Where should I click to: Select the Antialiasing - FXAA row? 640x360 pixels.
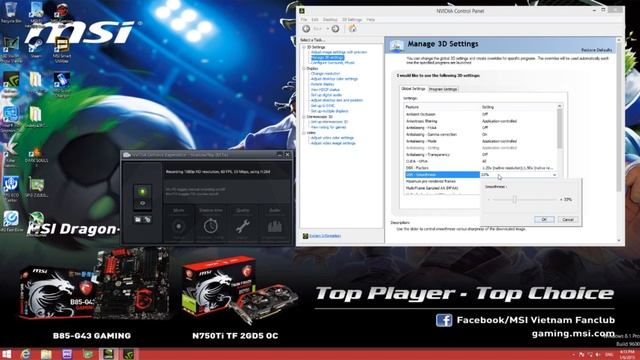(480, 128)
